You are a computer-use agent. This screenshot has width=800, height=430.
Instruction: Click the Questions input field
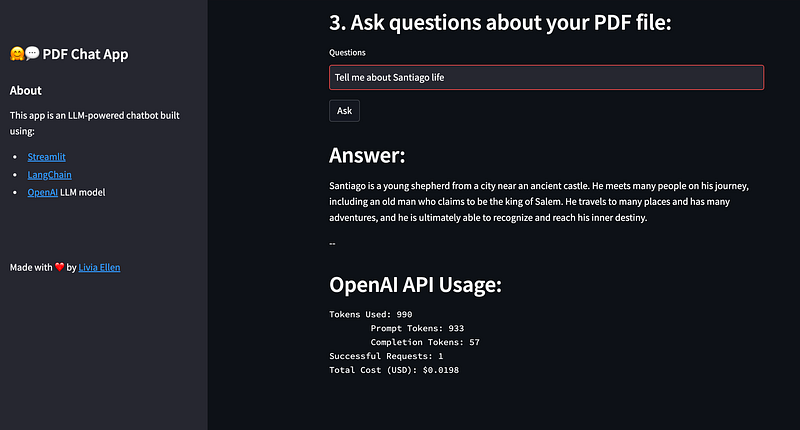546,78
